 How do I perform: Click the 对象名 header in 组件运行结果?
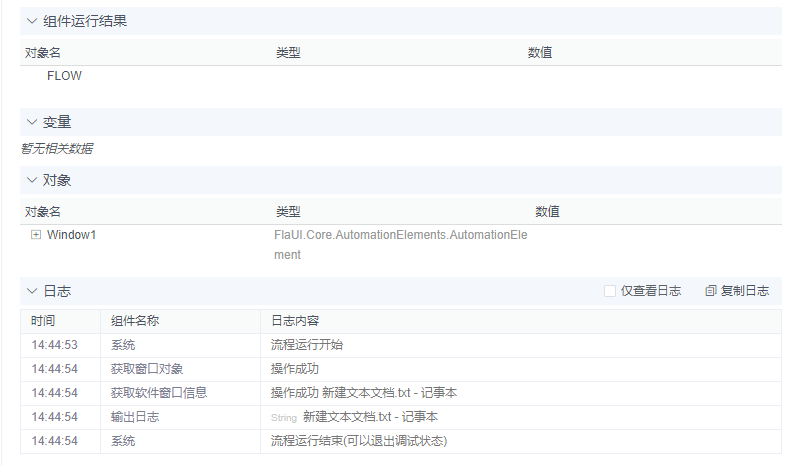click(x=43, y=53)
